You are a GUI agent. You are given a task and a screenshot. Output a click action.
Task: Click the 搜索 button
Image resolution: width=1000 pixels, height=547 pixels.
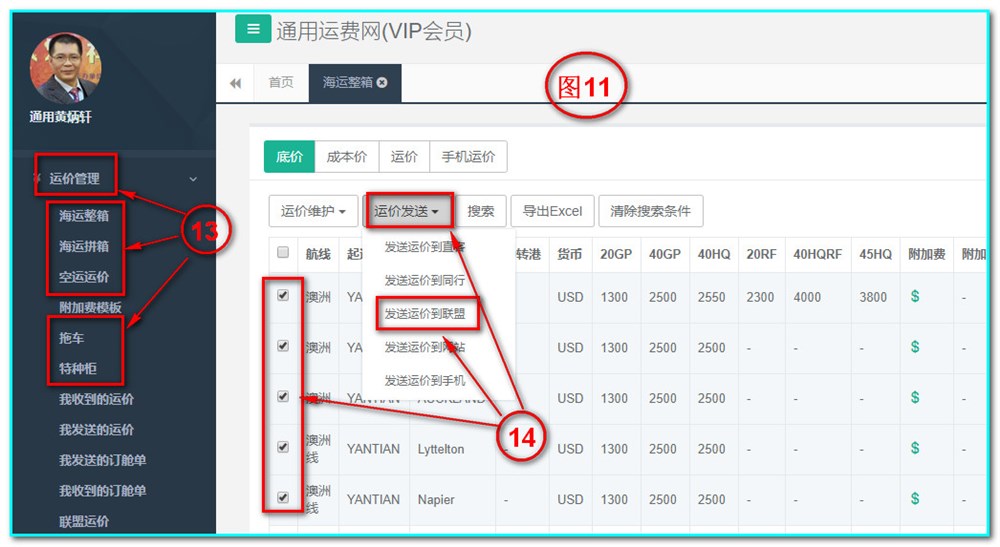click(481, 211)
